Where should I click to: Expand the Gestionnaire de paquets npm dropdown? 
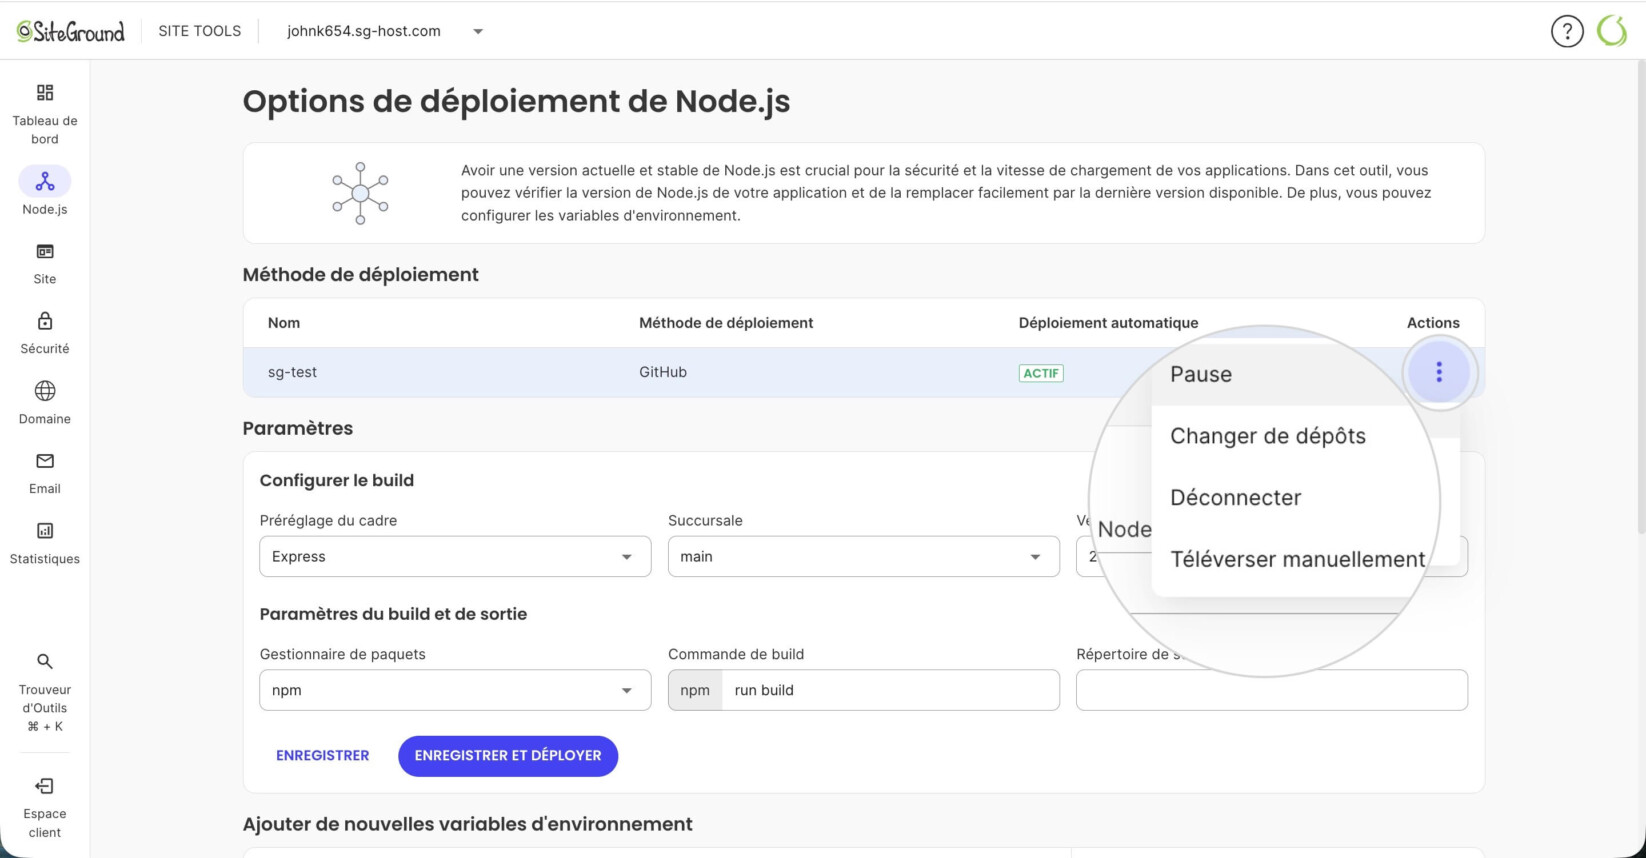coord(455,690)
